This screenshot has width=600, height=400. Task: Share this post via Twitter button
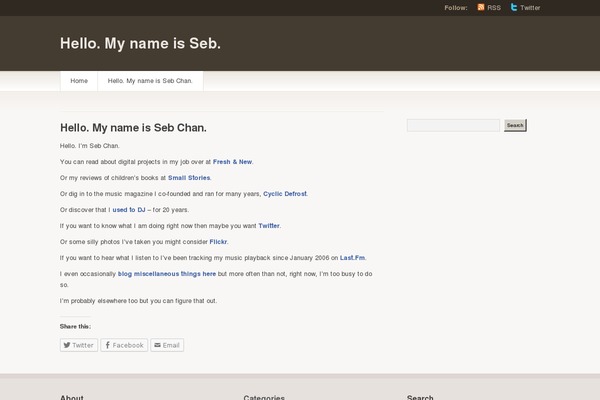79,345
